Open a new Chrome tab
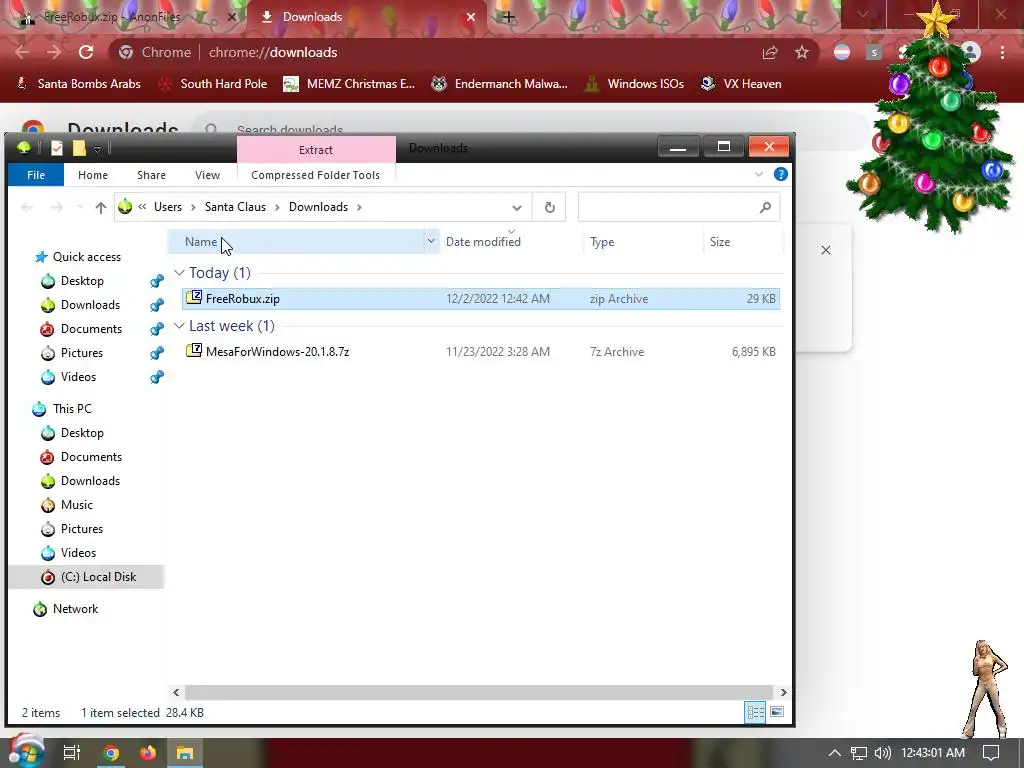The image size is (1024, 768). (x=509, y=17)
